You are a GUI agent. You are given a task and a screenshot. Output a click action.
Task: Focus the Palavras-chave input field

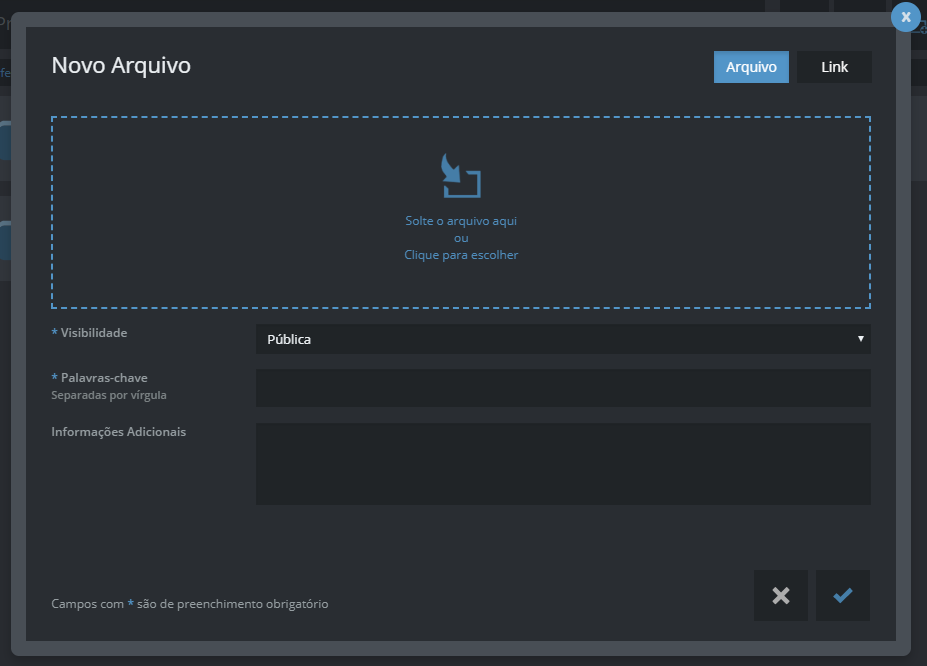(562, 388)
